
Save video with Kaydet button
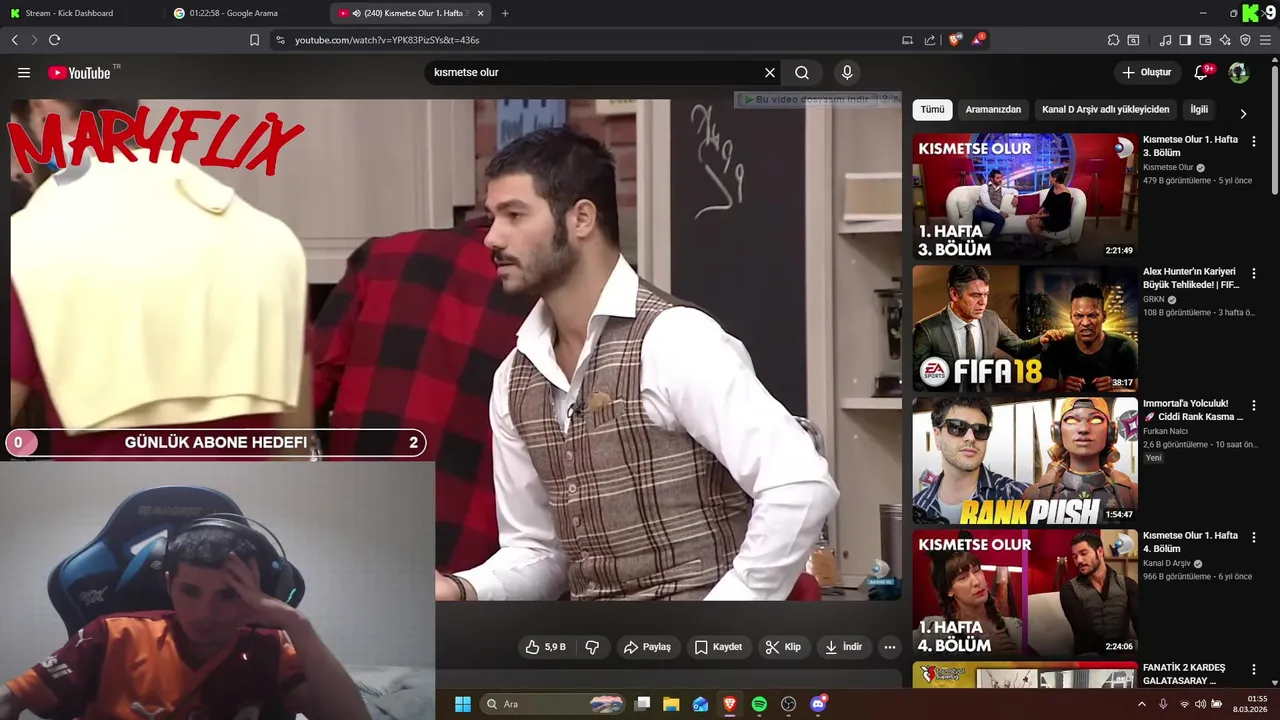[718, 647]
